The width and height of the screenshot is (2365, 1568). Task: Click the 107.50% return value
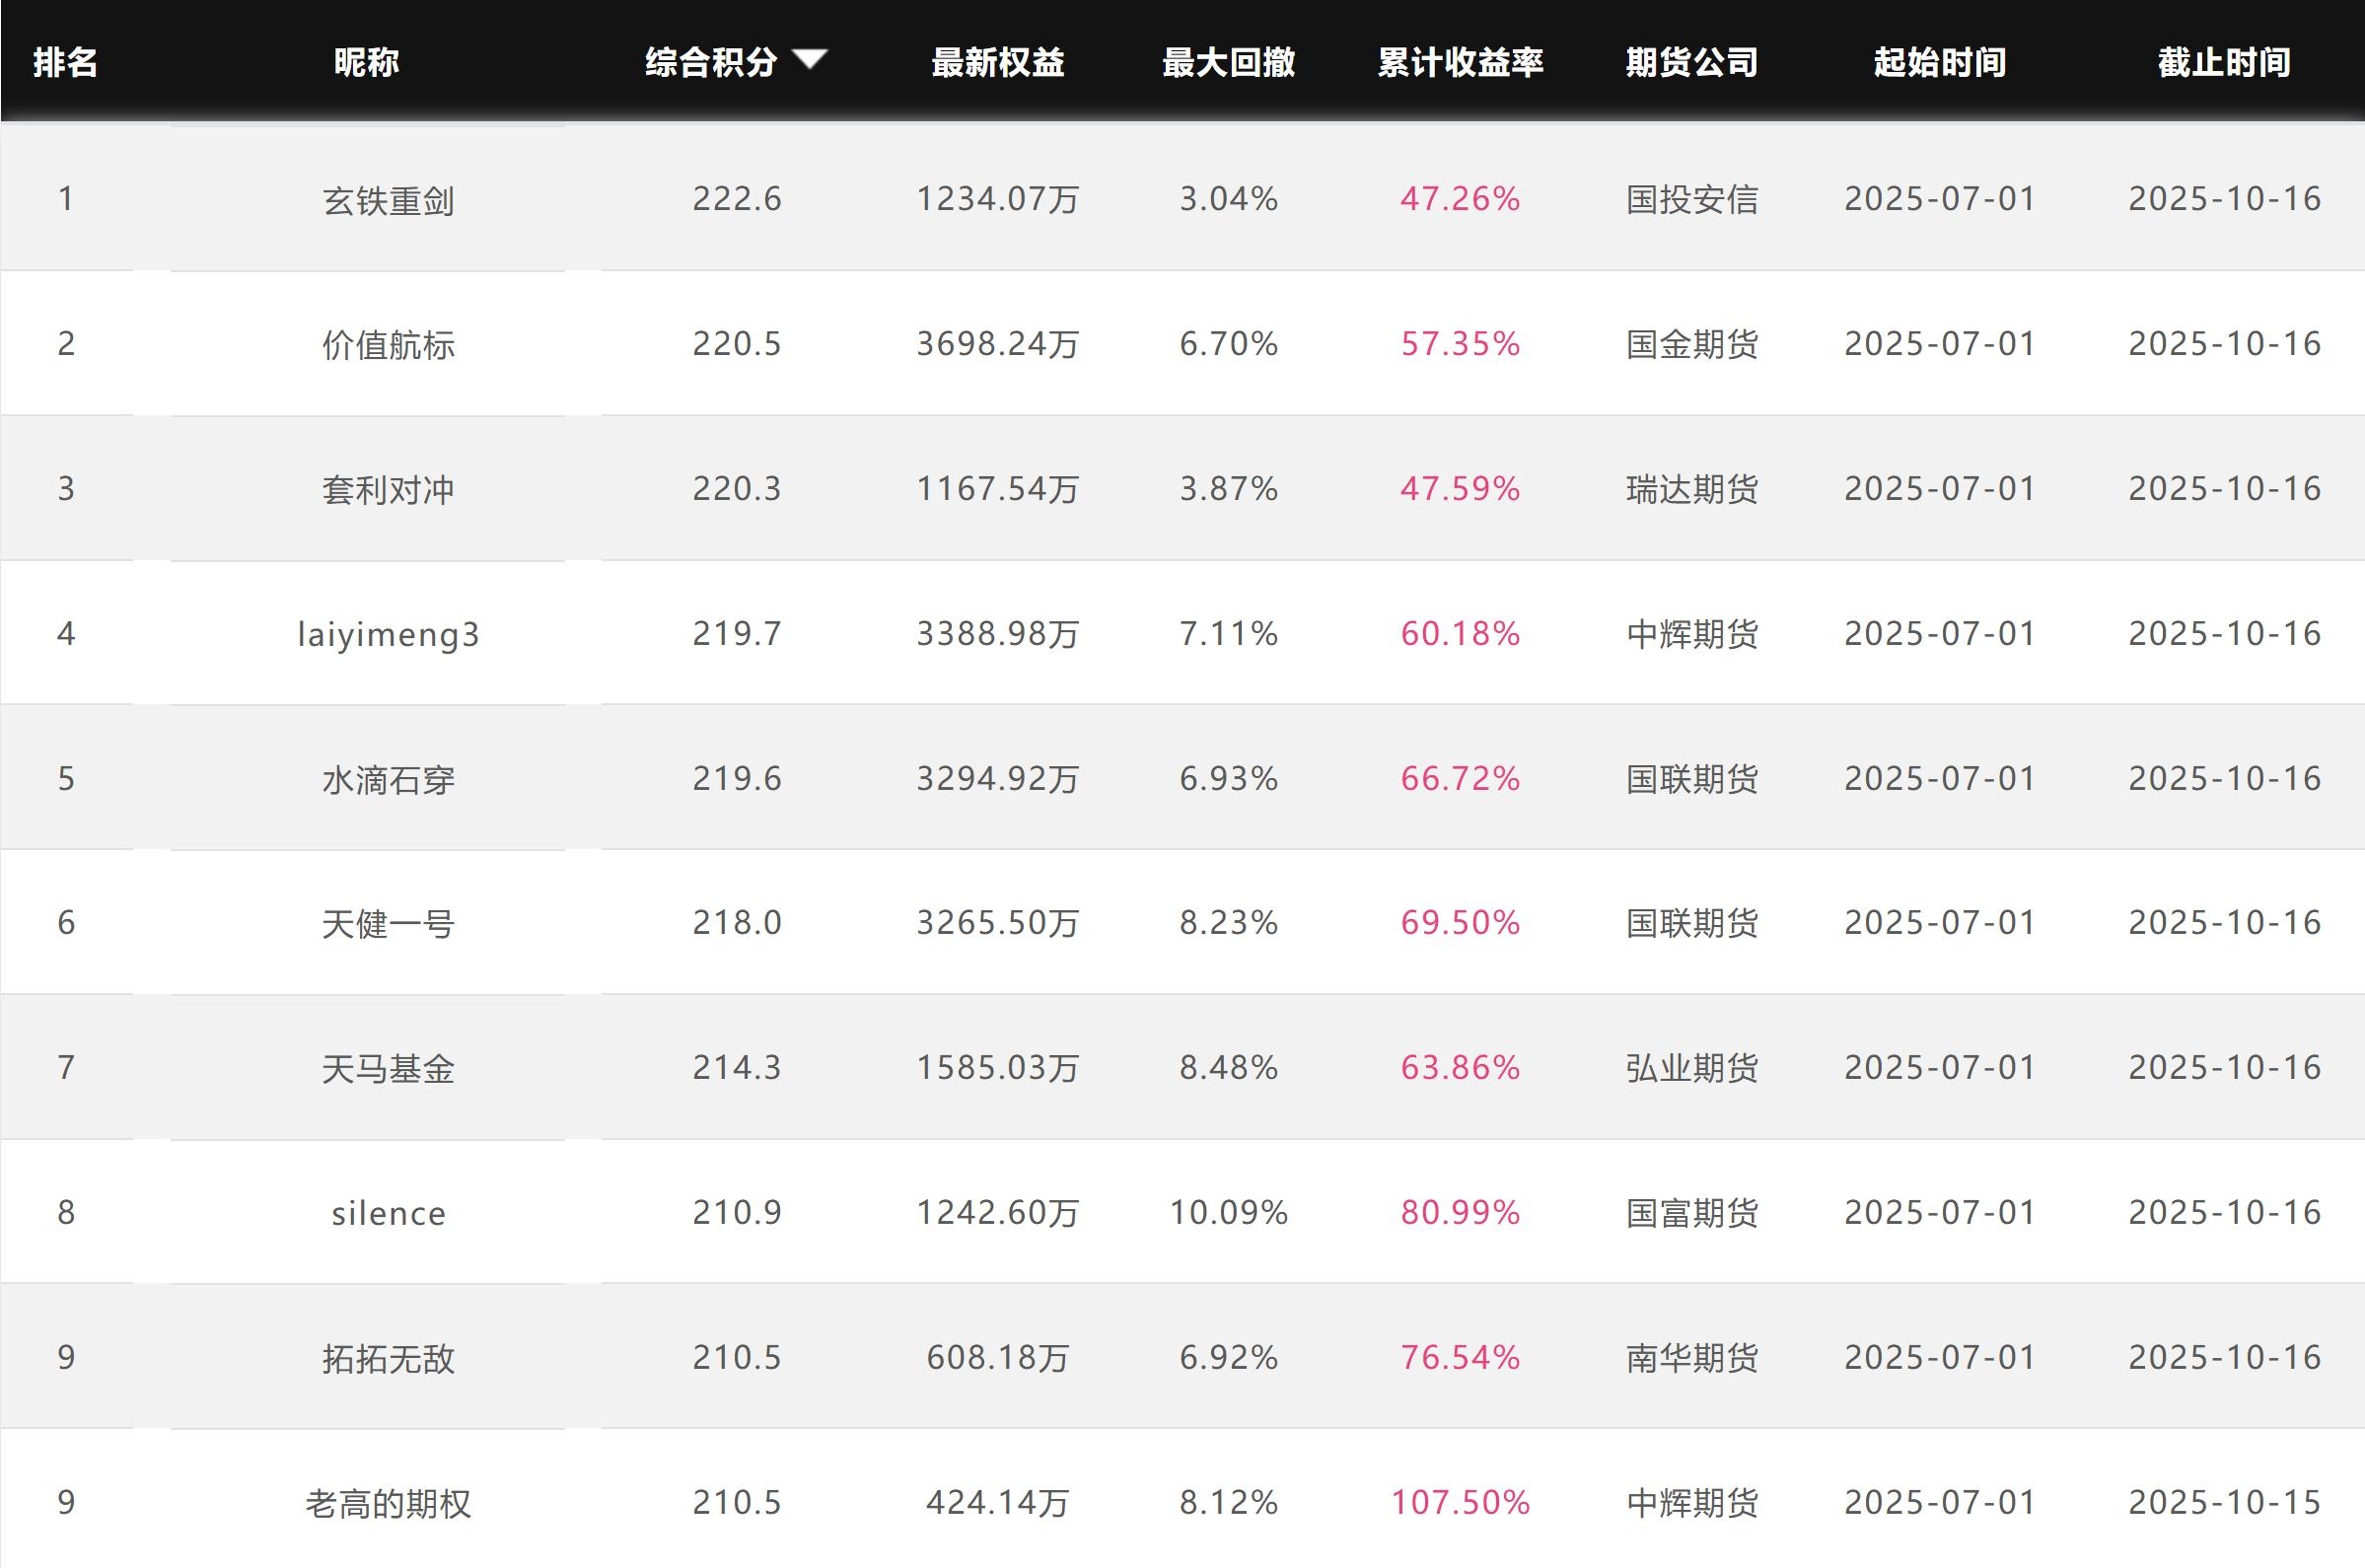1460,1502
